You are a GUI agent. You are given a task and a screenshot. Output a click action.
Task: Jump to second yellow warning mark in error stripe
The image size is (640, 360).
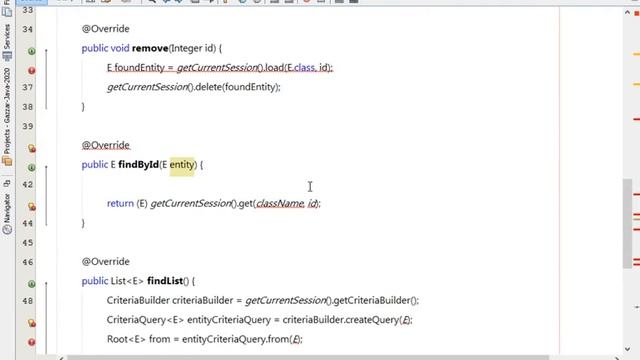(x=636, y=84)
